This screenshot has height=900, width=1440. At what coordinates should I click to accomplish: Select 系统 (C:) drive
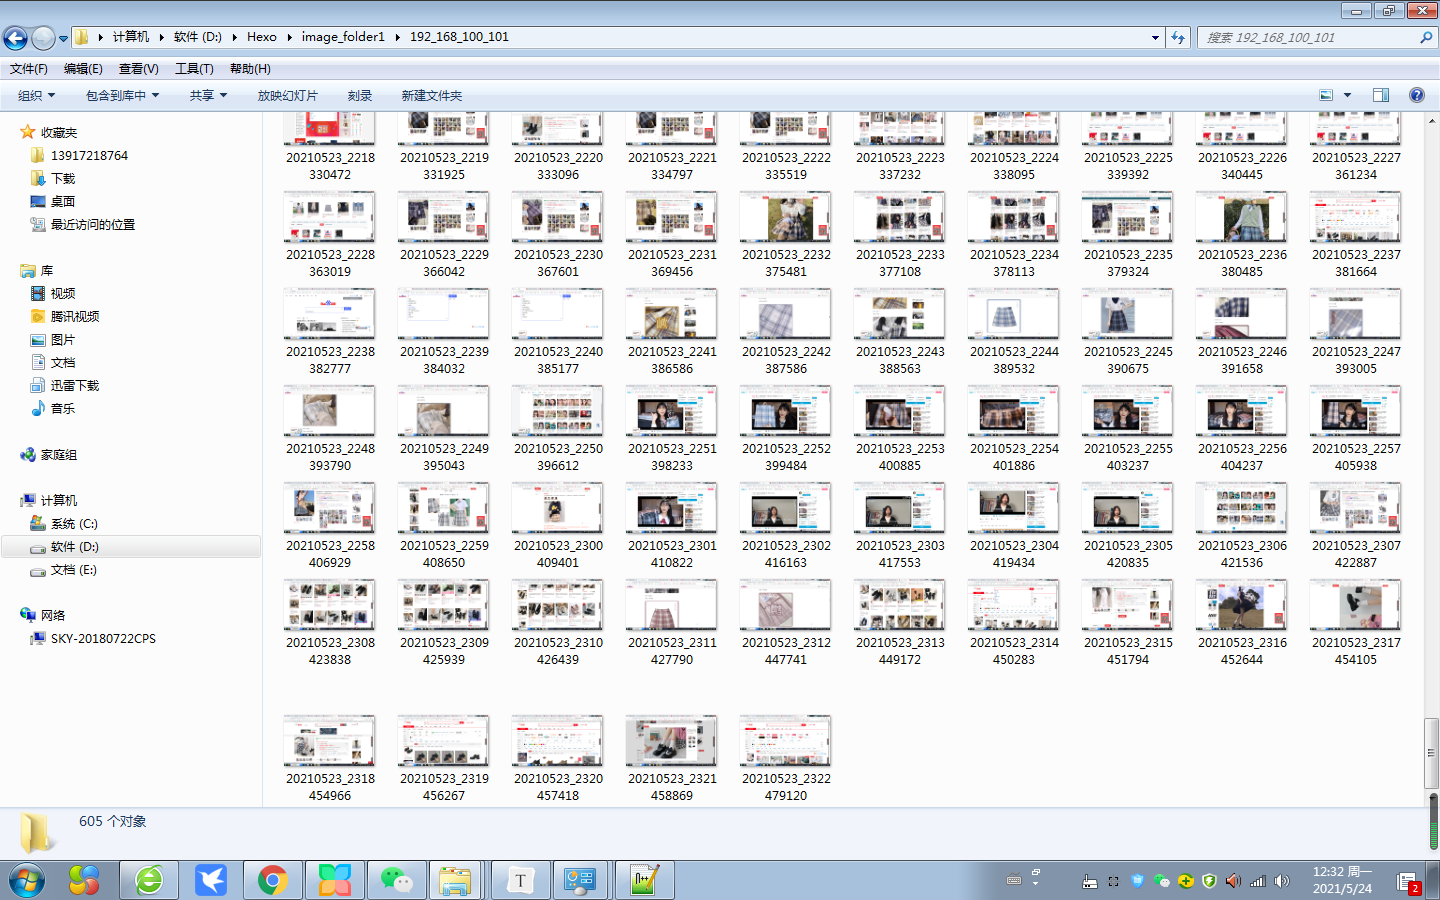[x=74, y=523]
